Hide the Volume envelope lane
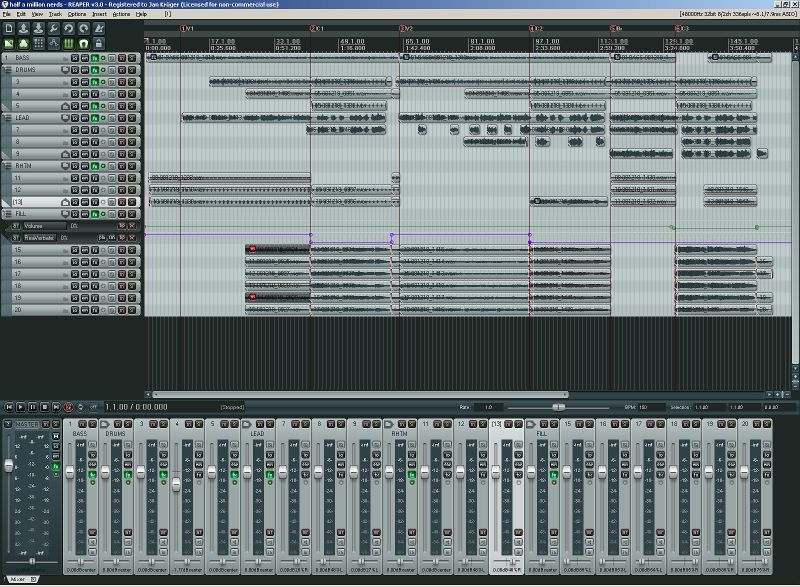Screen dimensions: 800x587 132,226
